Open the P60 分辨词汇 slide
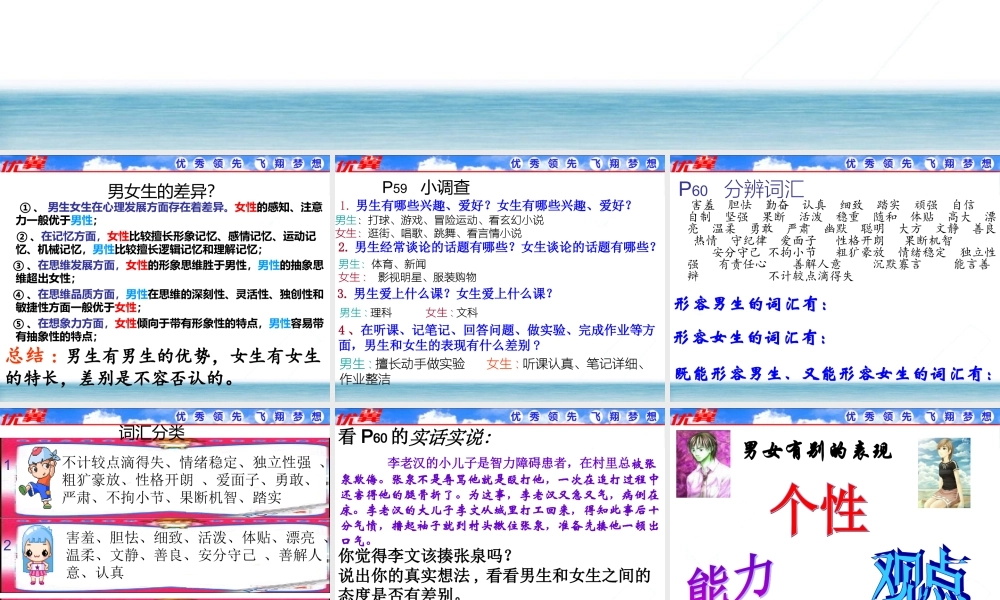 [835, 278]
